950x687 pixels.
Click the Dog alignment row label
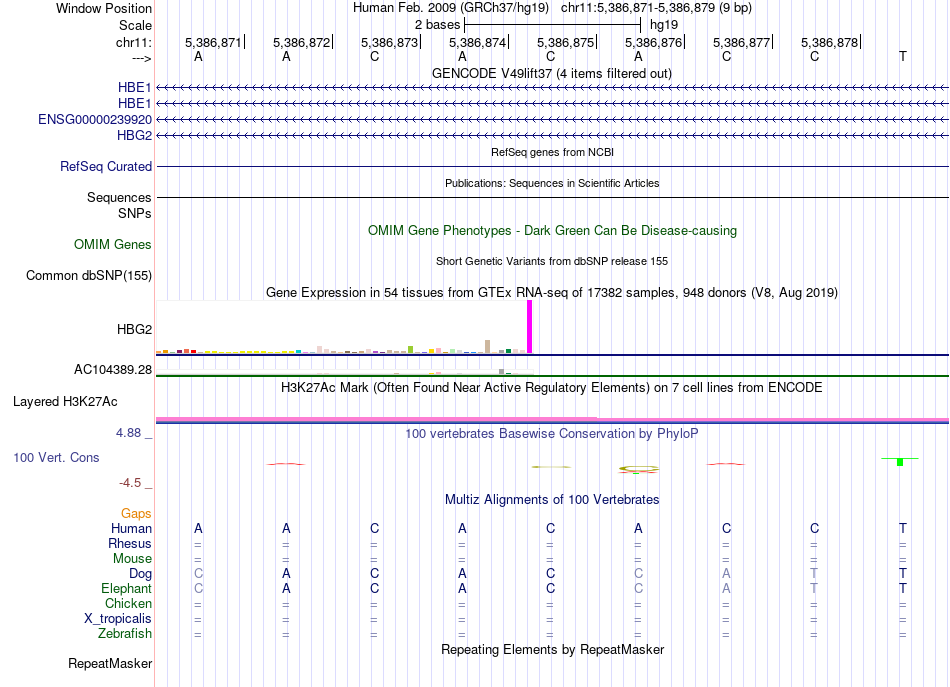[x=140, y=574]
